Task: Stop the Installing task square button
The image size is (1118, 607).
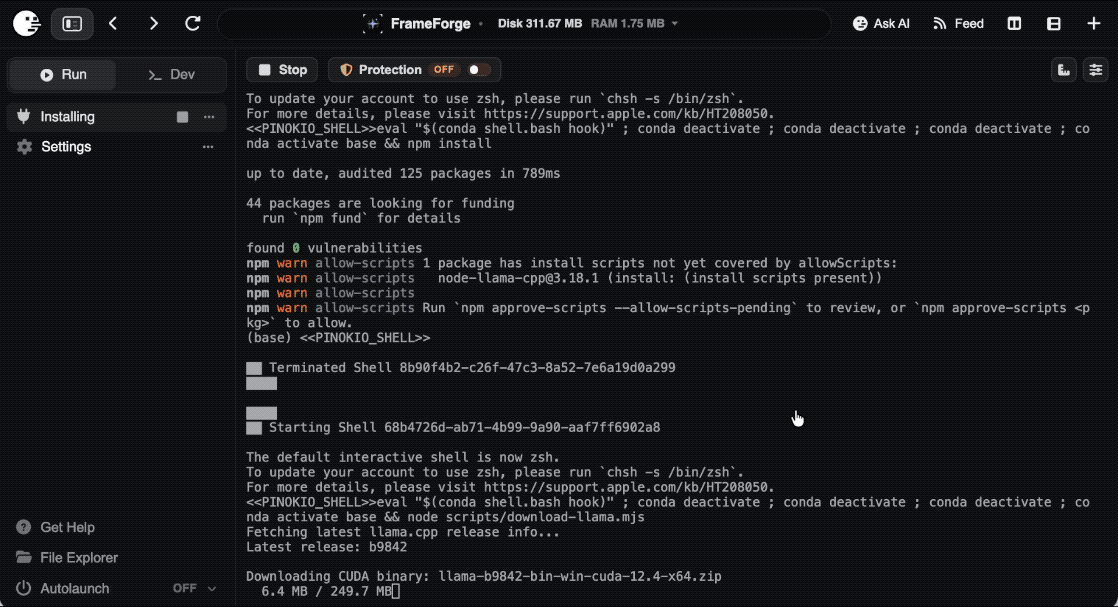Action: pos(183,117)
